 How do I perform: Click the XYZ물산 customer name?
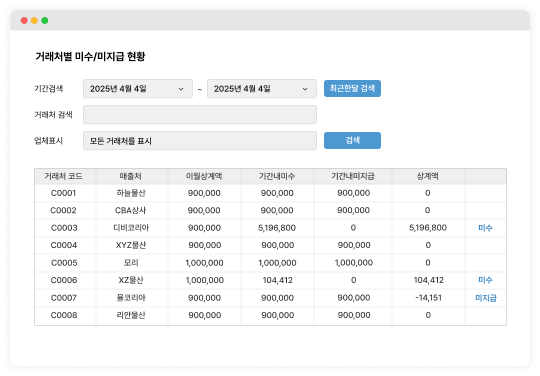click(131, 245)
